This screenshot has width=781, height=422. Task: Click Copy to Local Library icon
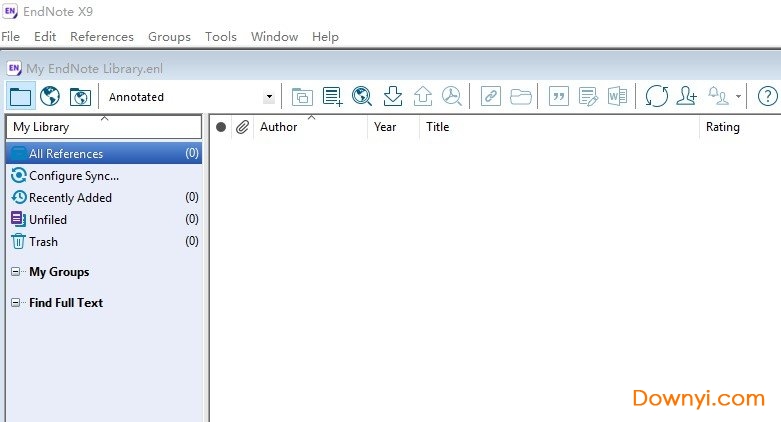coord(302,96)
